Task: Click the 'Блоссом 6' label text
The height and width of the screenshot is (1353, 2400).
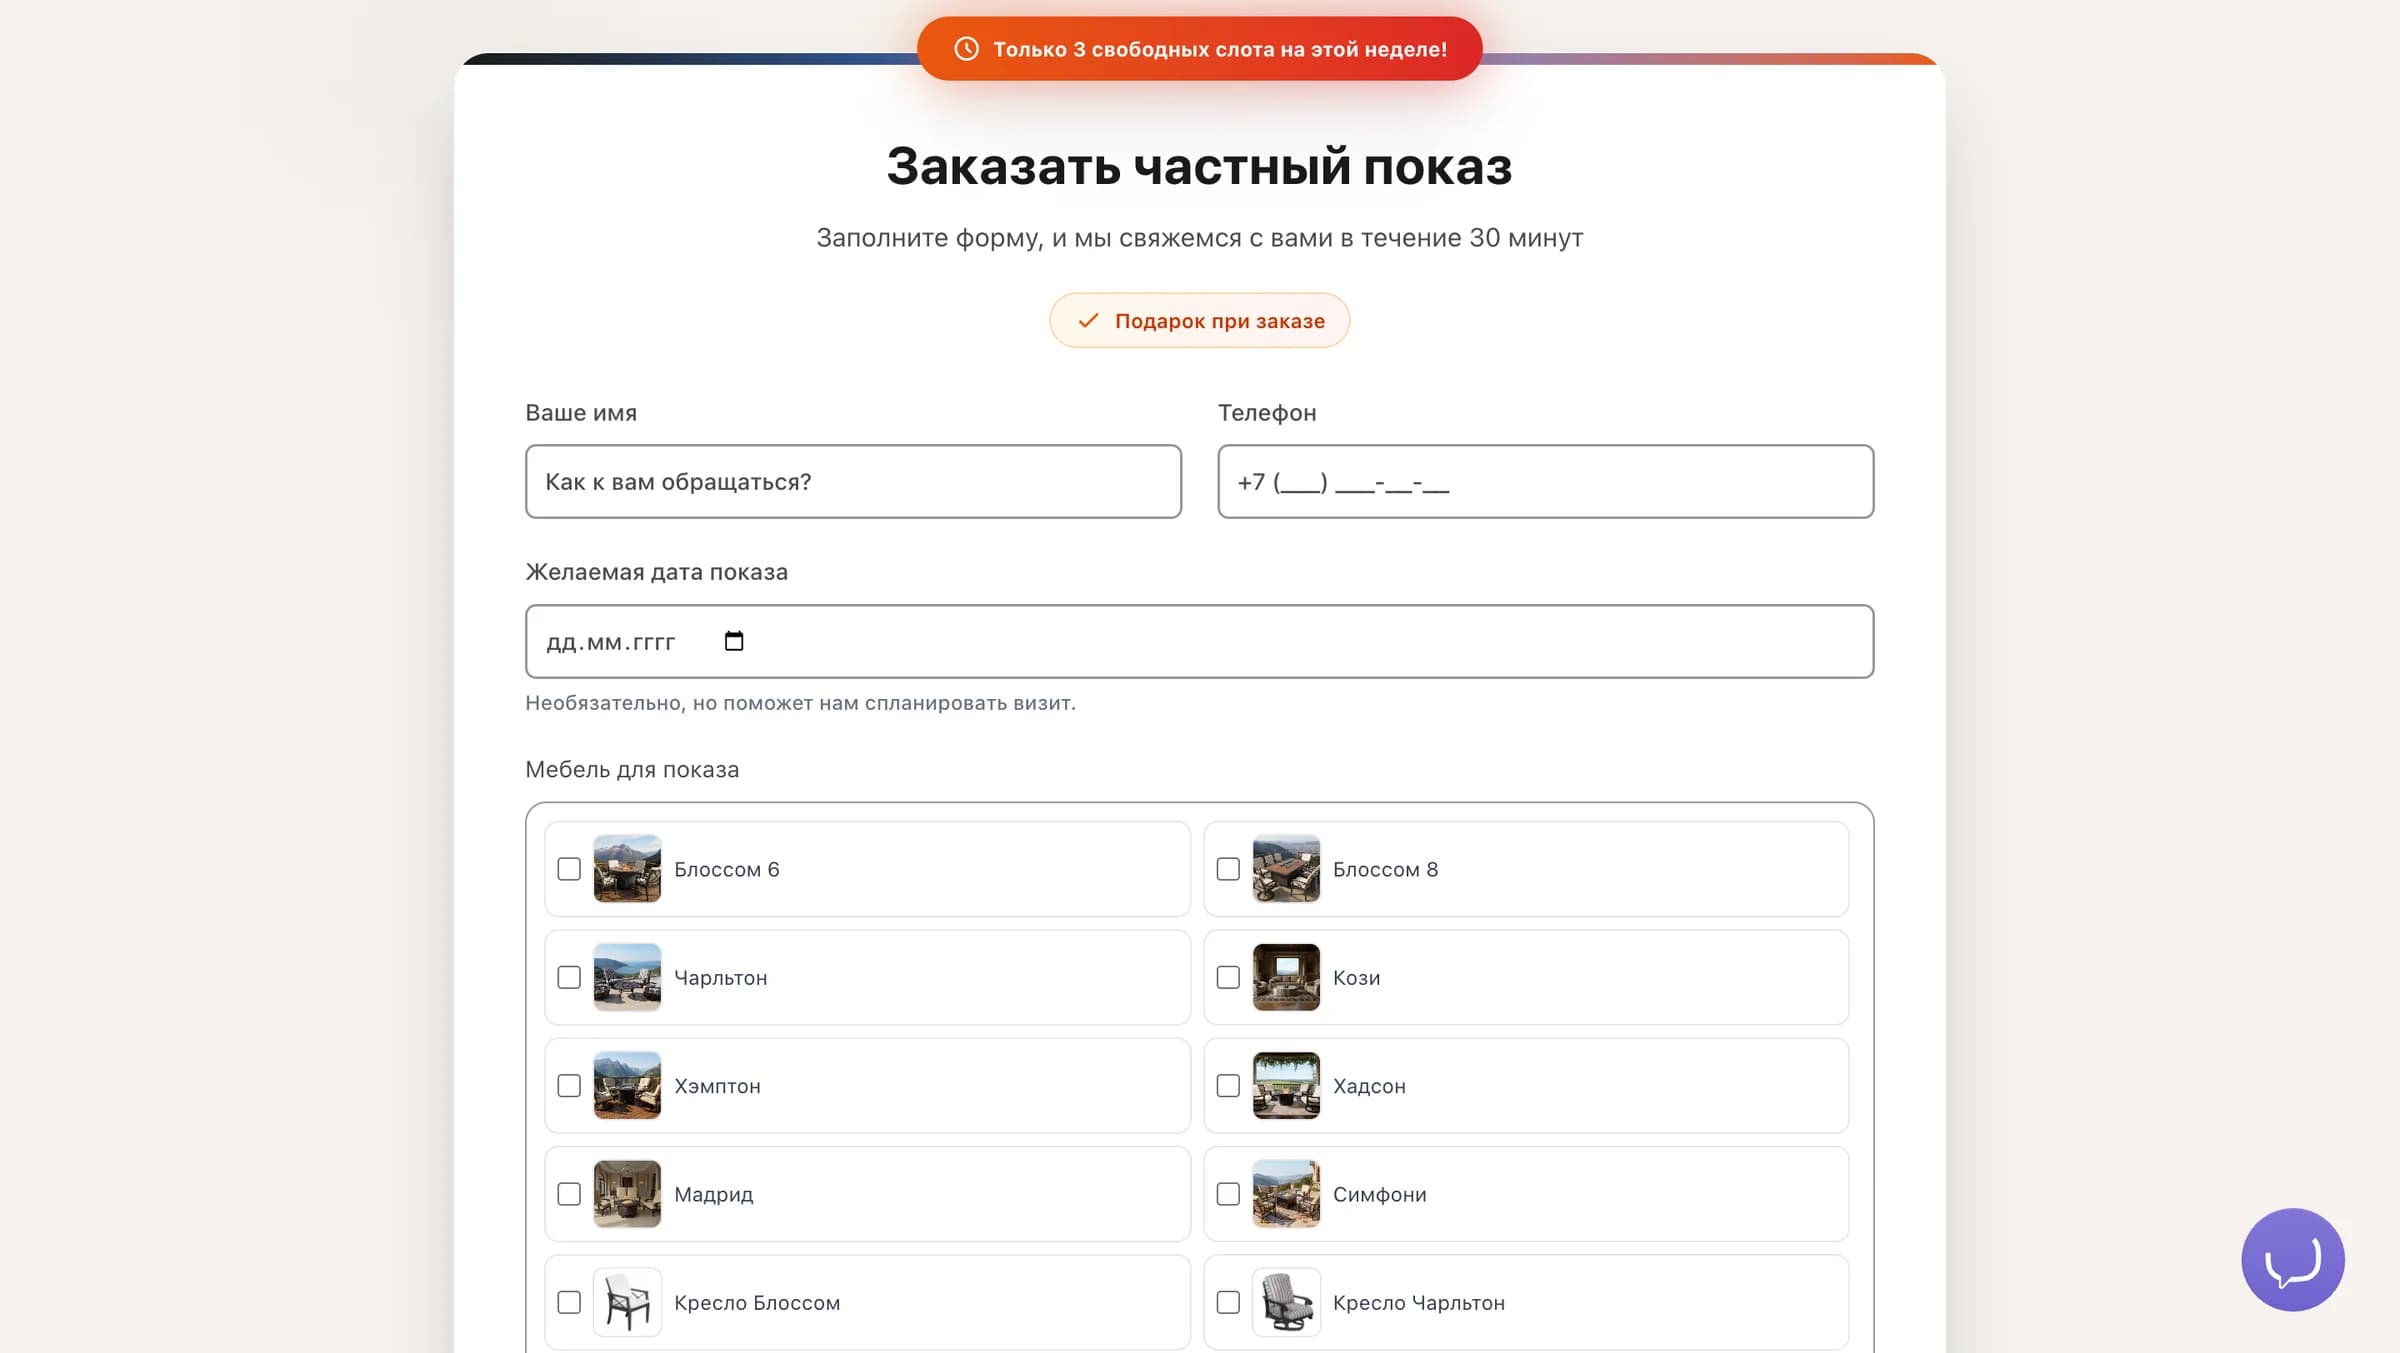Action: [727, 870]
